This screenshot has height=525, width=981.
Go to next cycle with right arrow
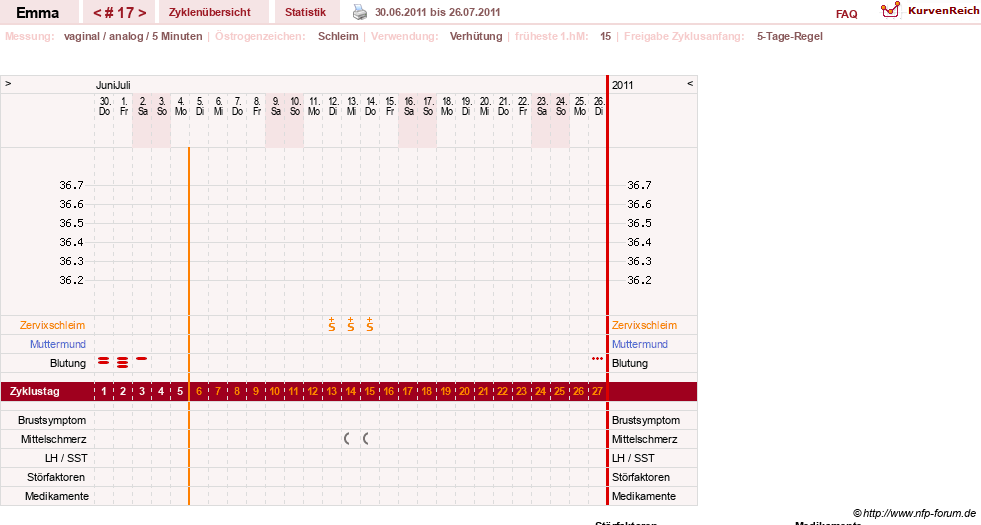pos(143,13)
